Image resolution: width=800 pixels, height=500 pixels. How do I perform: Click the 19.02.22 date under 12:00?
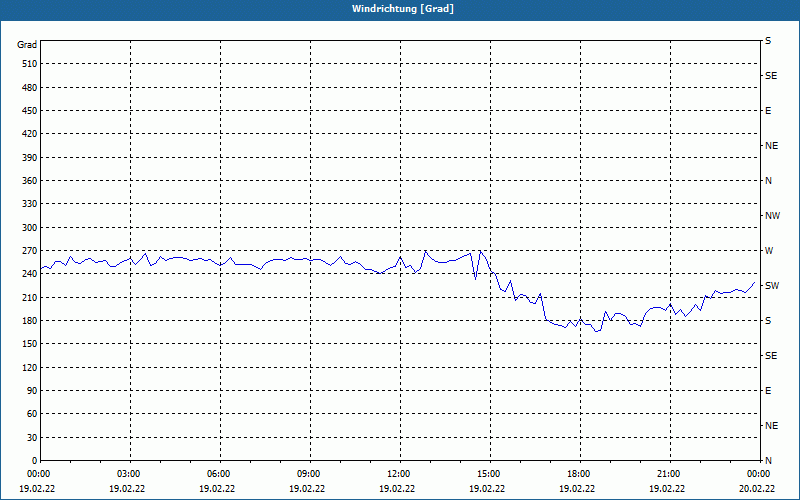(x=397, y=489)
